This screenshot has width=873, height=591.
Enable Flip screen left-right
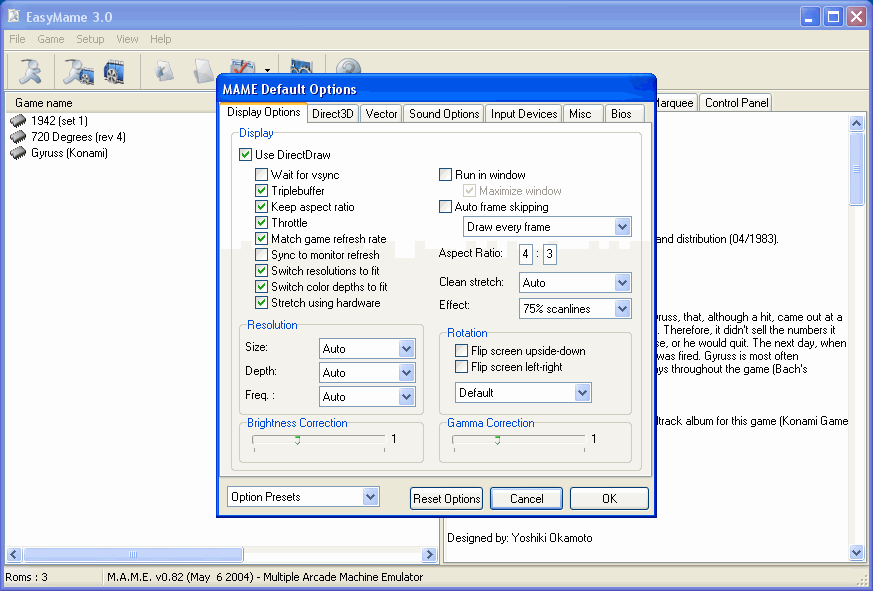pyautogui.click(x=461, y=367)
